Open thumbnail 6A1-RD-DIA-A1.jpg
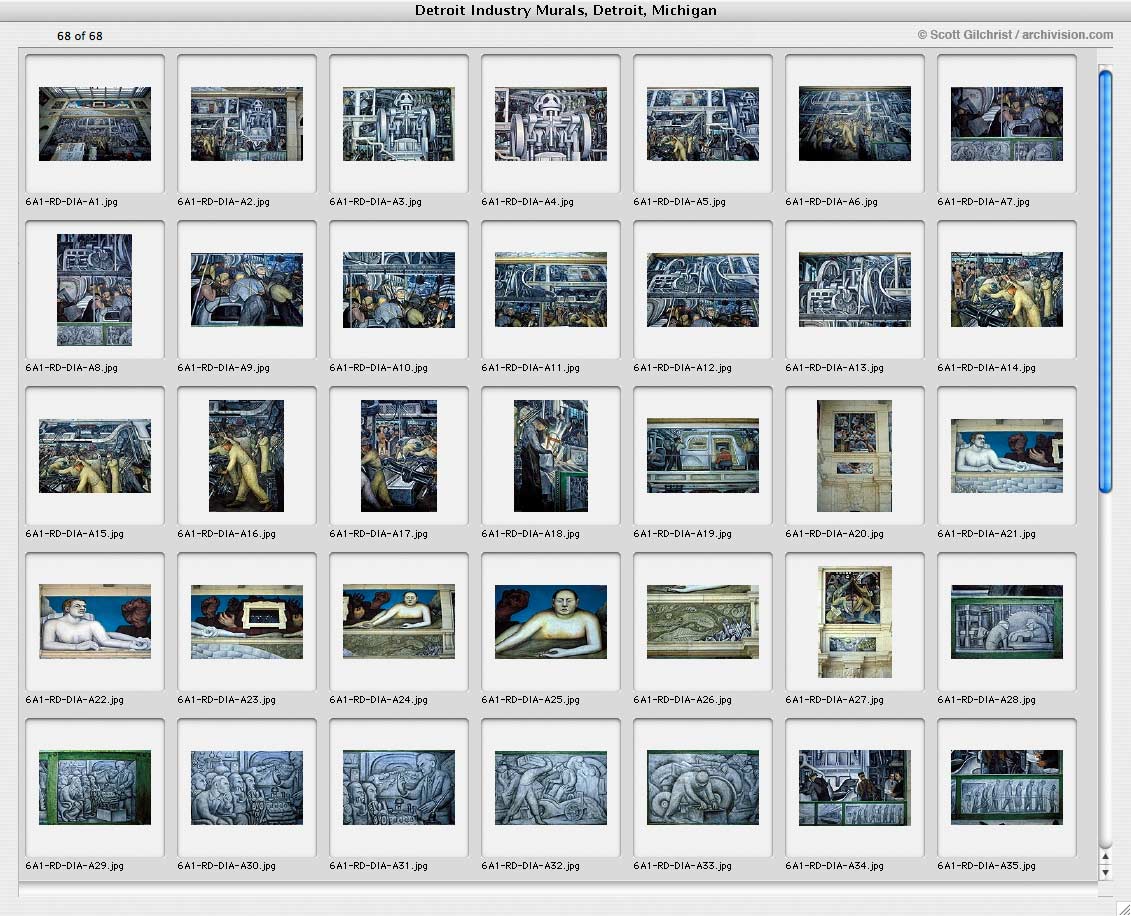Screen dimensions: 1131x916 (x=94, y=124)
